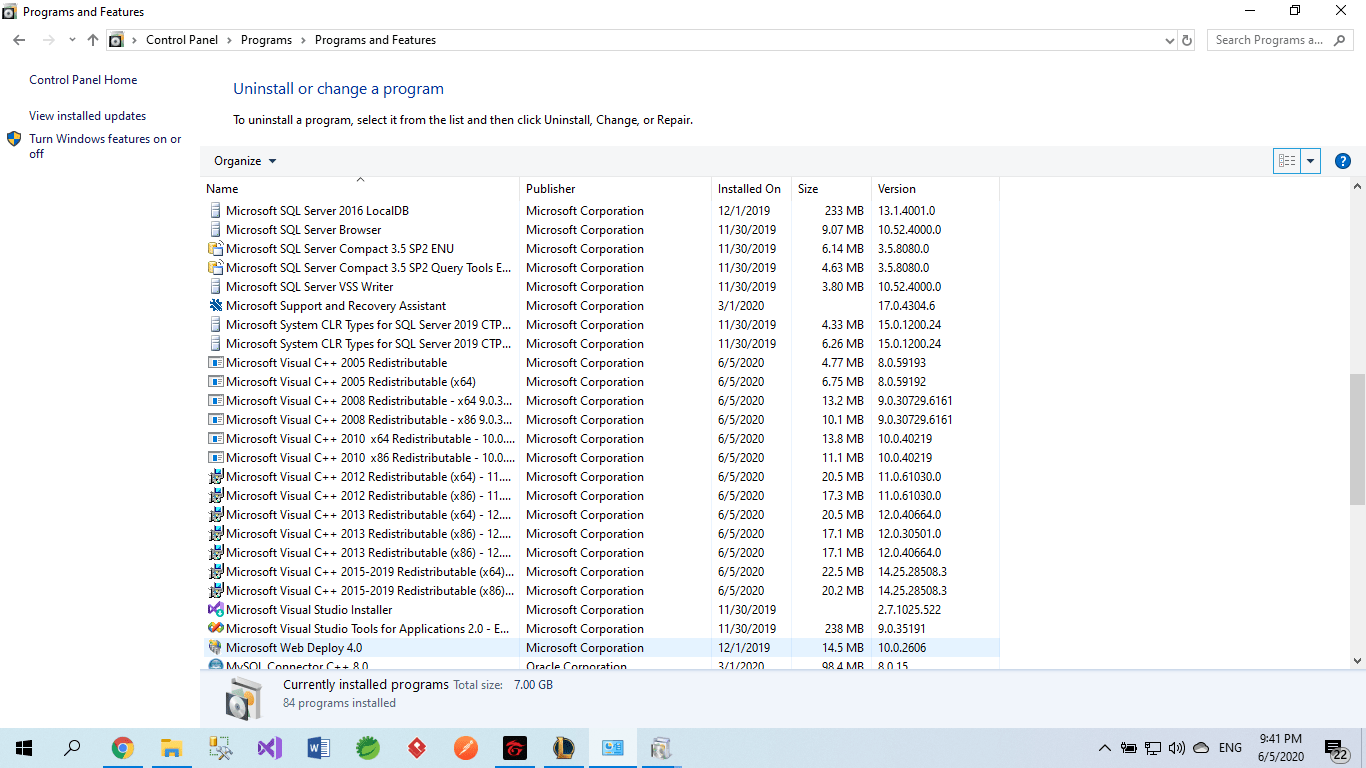
Task: Click the Microsoft Web Deploy 4.0 icon
Action: (x=215, y=648)
